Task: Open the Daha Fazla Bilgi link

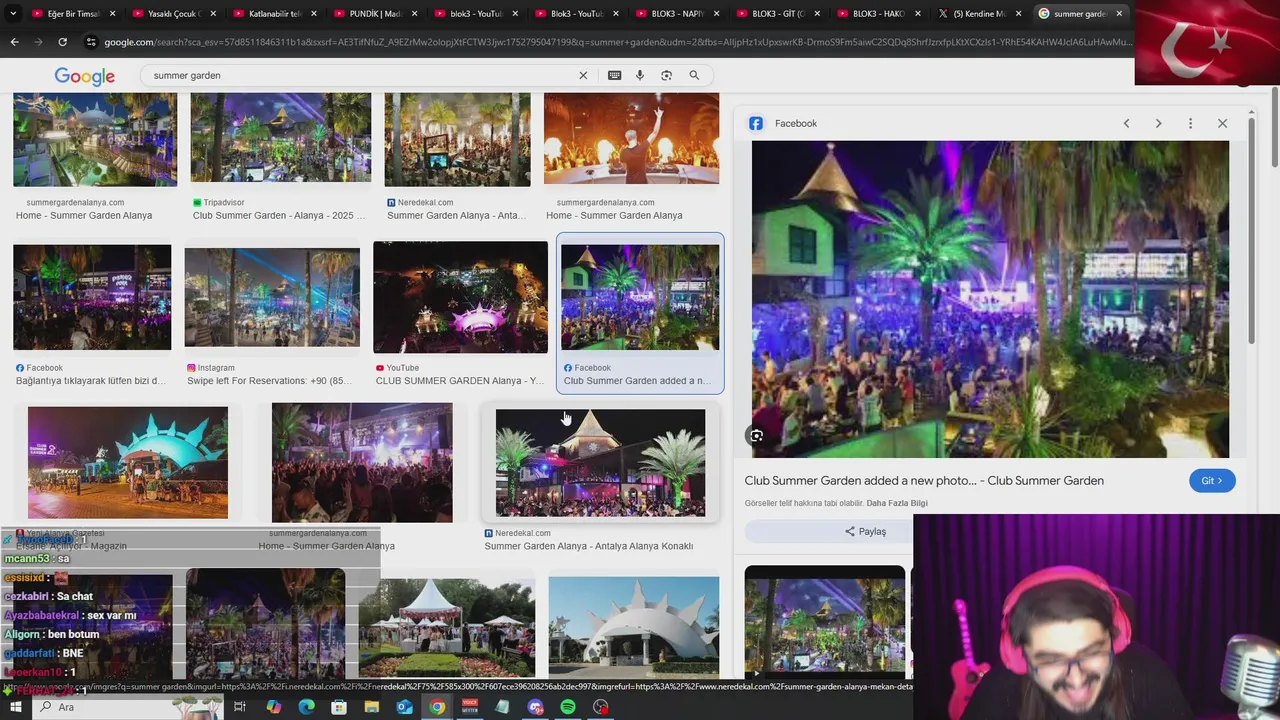Action: pos(897,503)
